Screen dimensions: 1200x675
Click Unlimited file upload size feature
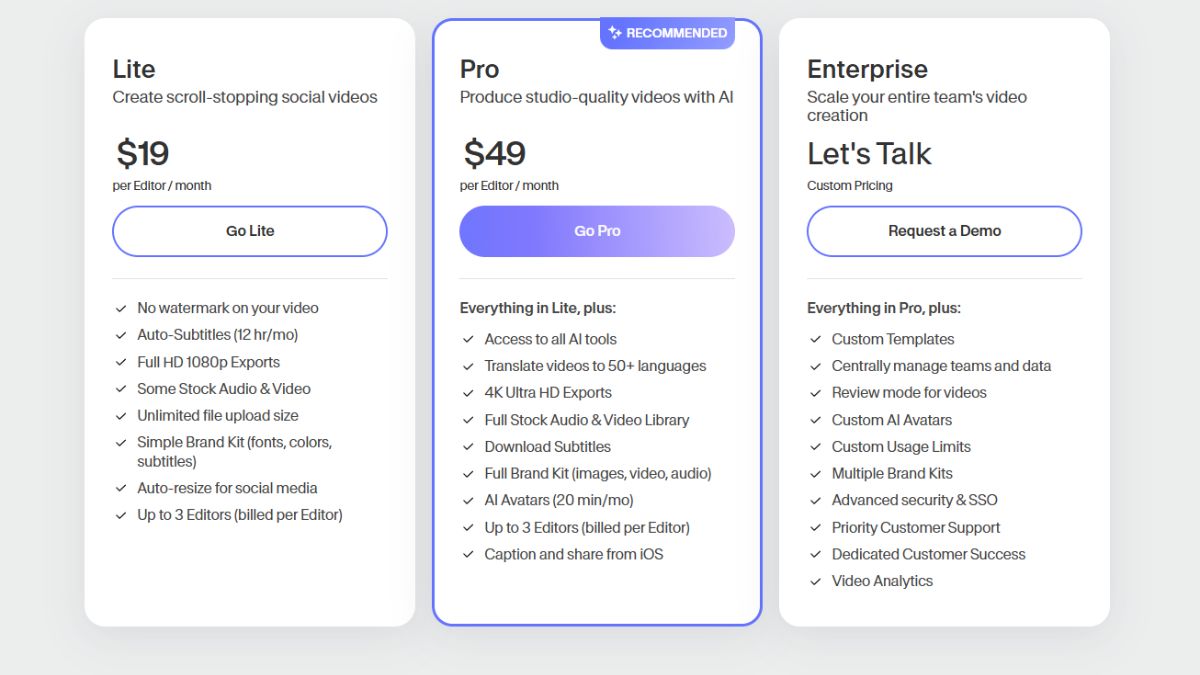pos(218,415)
